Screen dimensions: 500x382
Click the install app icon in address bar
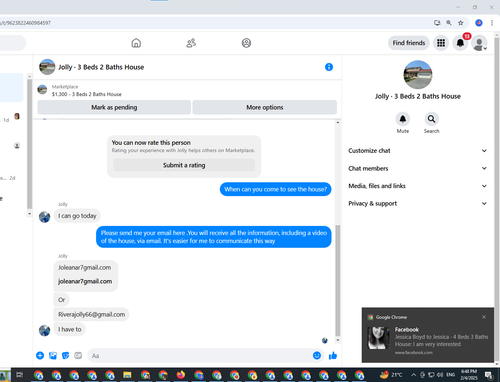tap(437, 23)
